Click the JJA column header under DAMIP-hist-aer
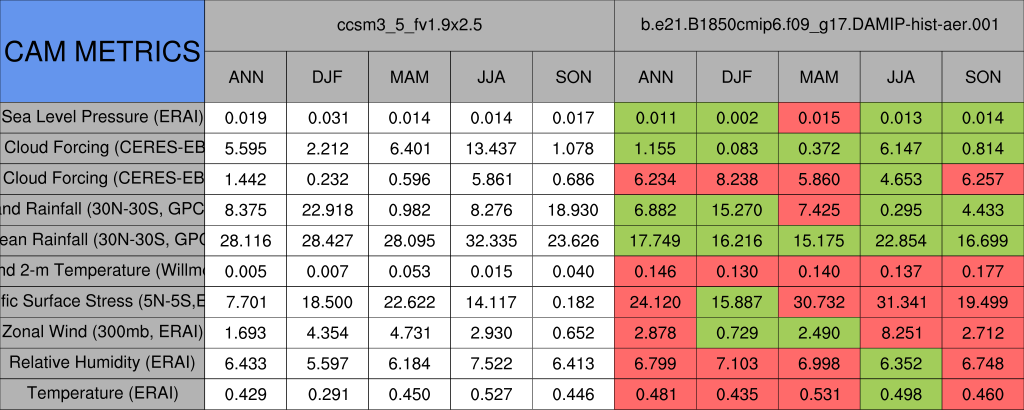1024x410 pixels. [x=901, y=77]
